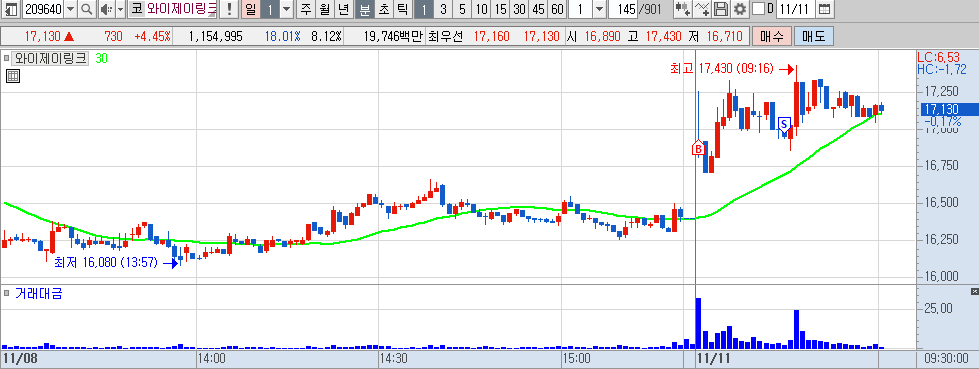979x369 pixels.
Task: Open the add candlestick chart icon
Action: coord(683,9)
